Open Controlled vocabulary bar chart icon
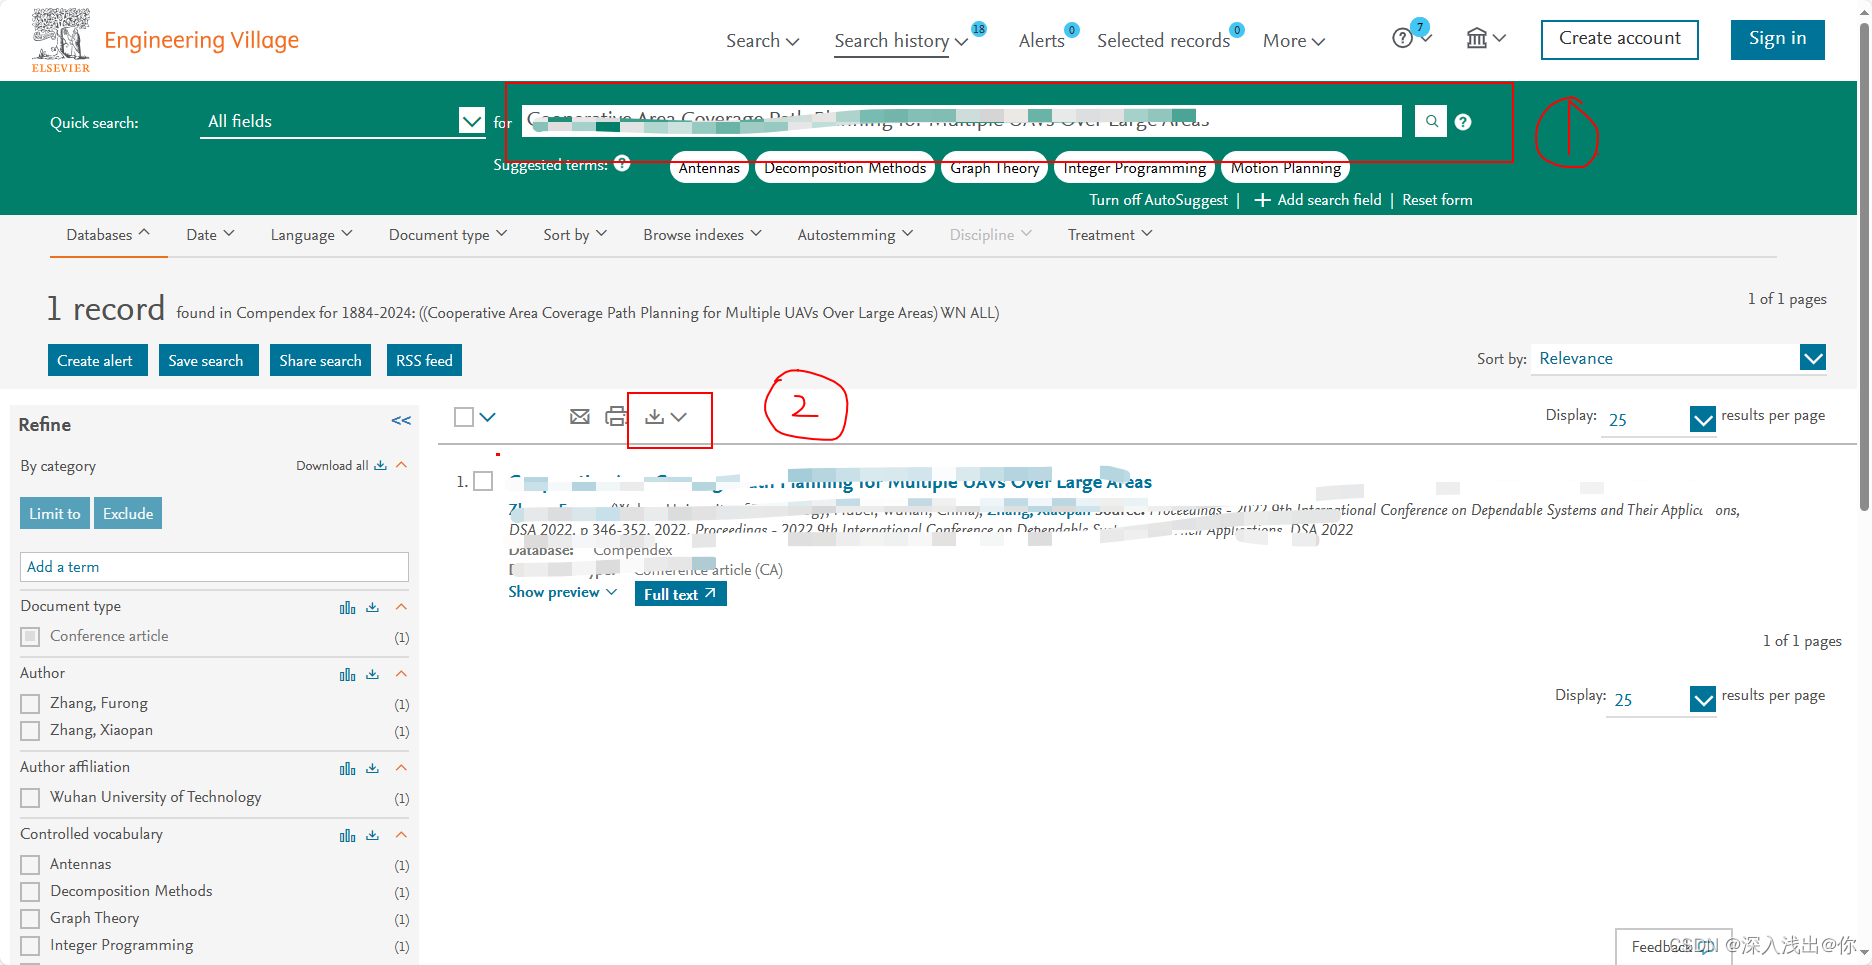The width and height of the screenshot is (1872, 965). pos(348,836)
